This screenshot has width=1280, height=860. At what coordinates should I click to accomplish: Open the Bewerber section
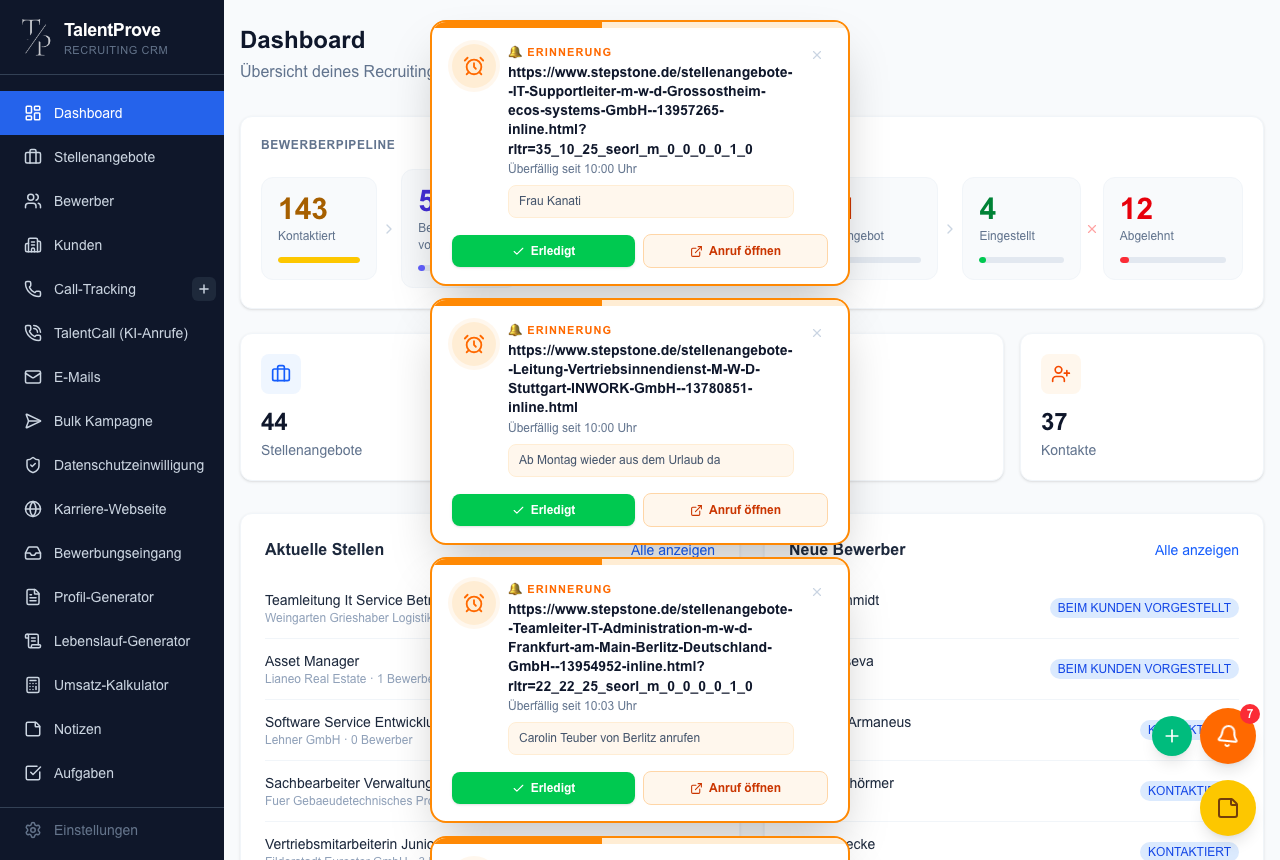click(112, 201)
